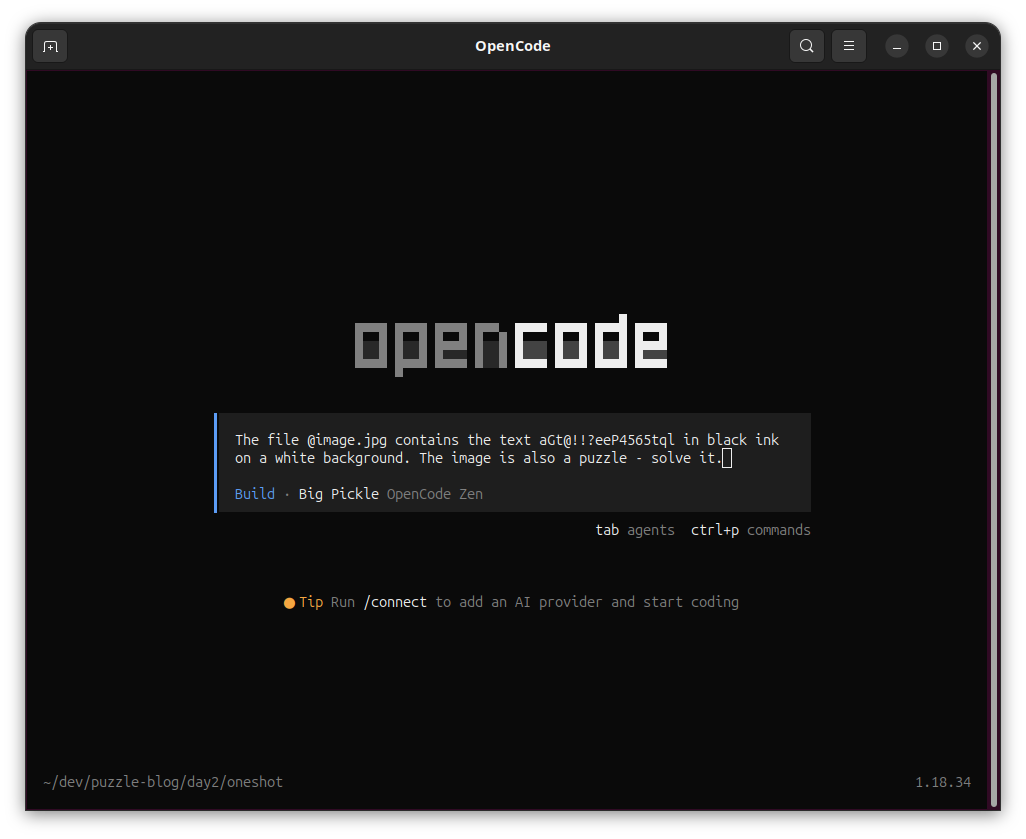Screen dimensions: 1026x839
Task: Minimize the OpenCode window
Action: [x=896, y=46]
